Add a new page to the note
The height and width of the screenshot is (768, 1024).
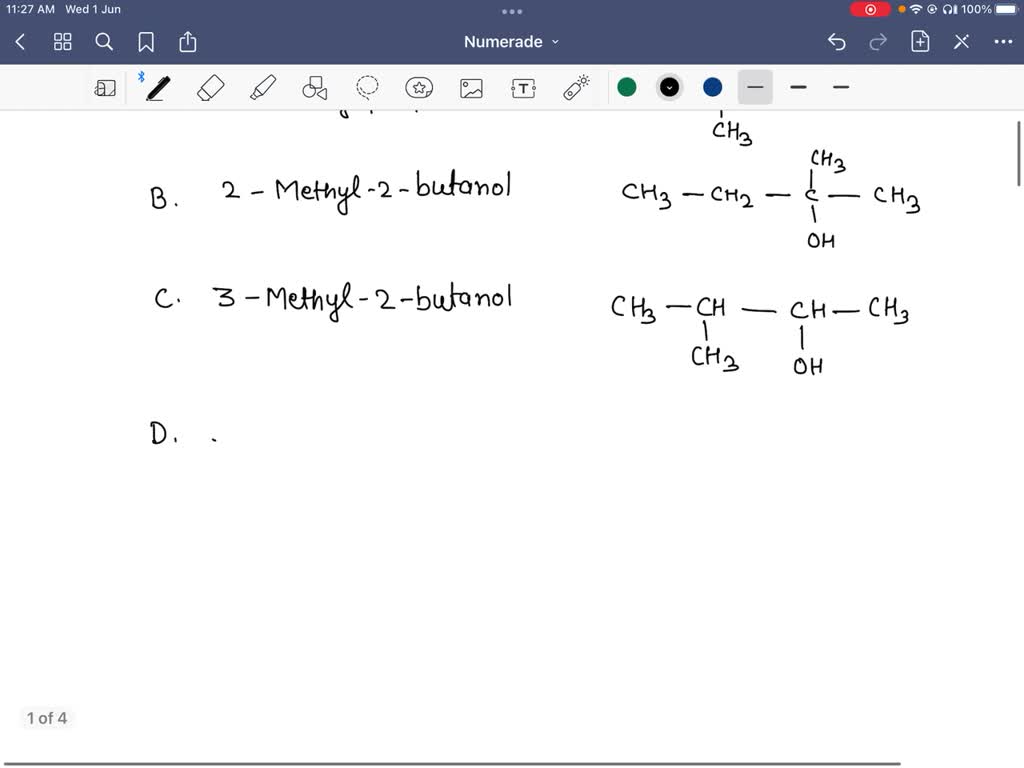[x=920, y=42]
